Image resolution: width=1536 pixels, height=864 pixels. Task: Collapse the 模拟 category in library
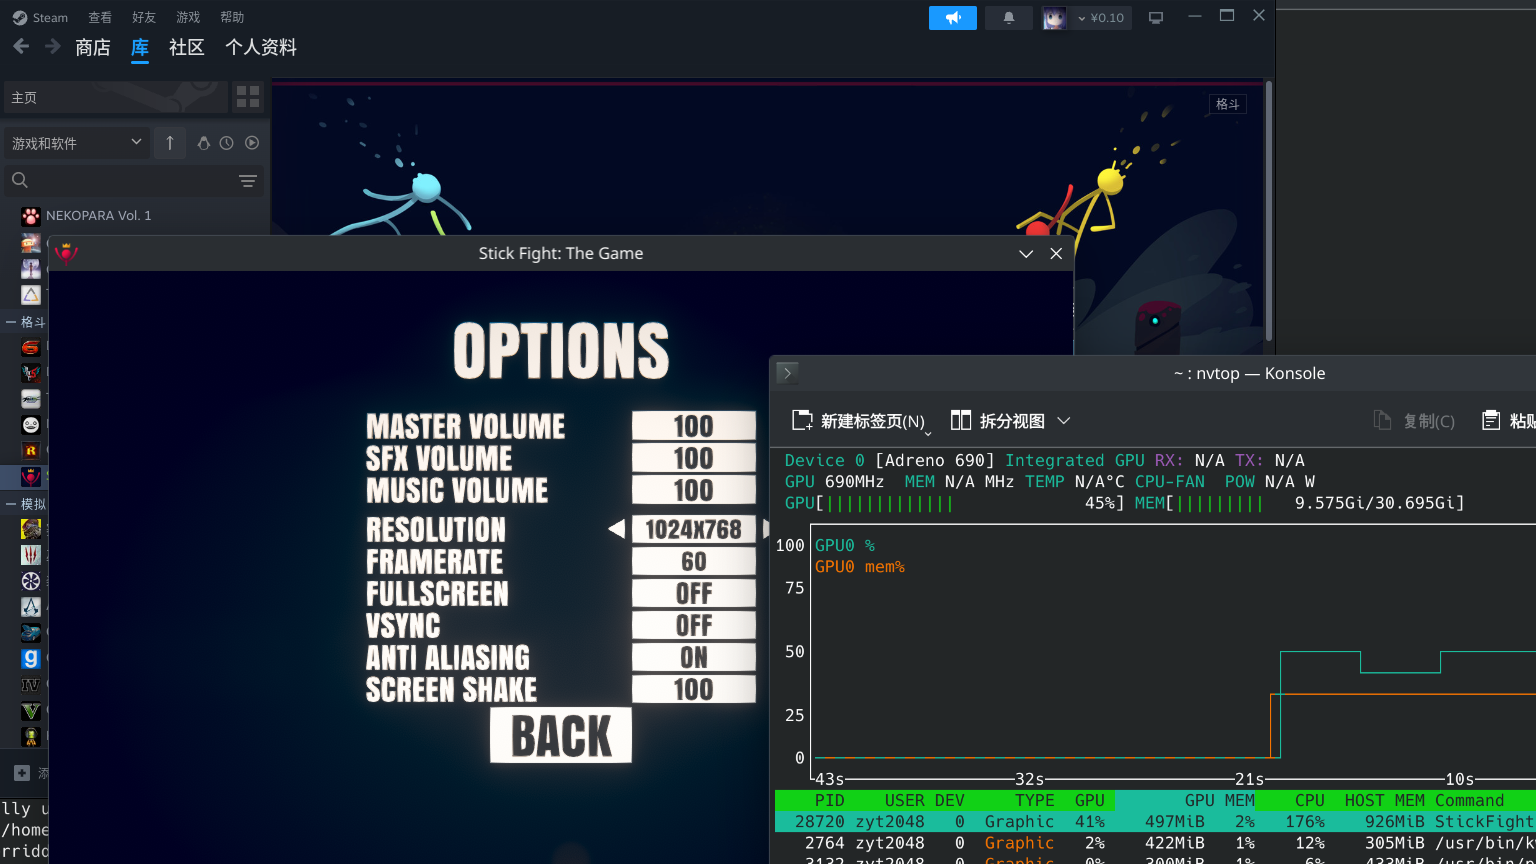[x=12, y=504]
